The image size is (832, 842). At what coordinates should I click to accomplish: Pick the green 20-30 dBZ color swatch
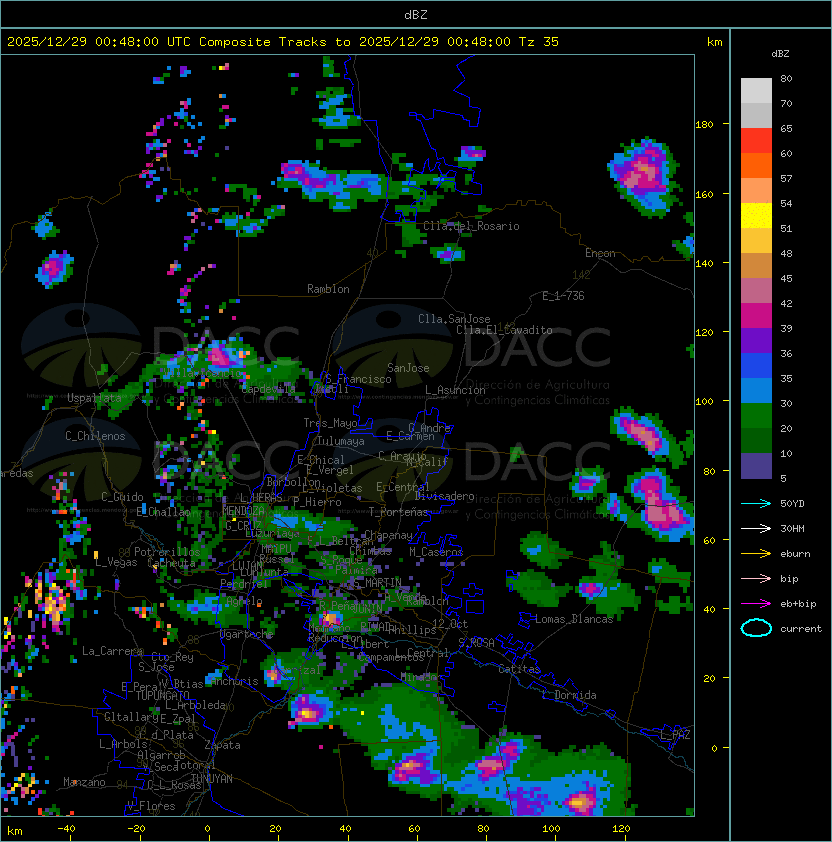point(756,416)
